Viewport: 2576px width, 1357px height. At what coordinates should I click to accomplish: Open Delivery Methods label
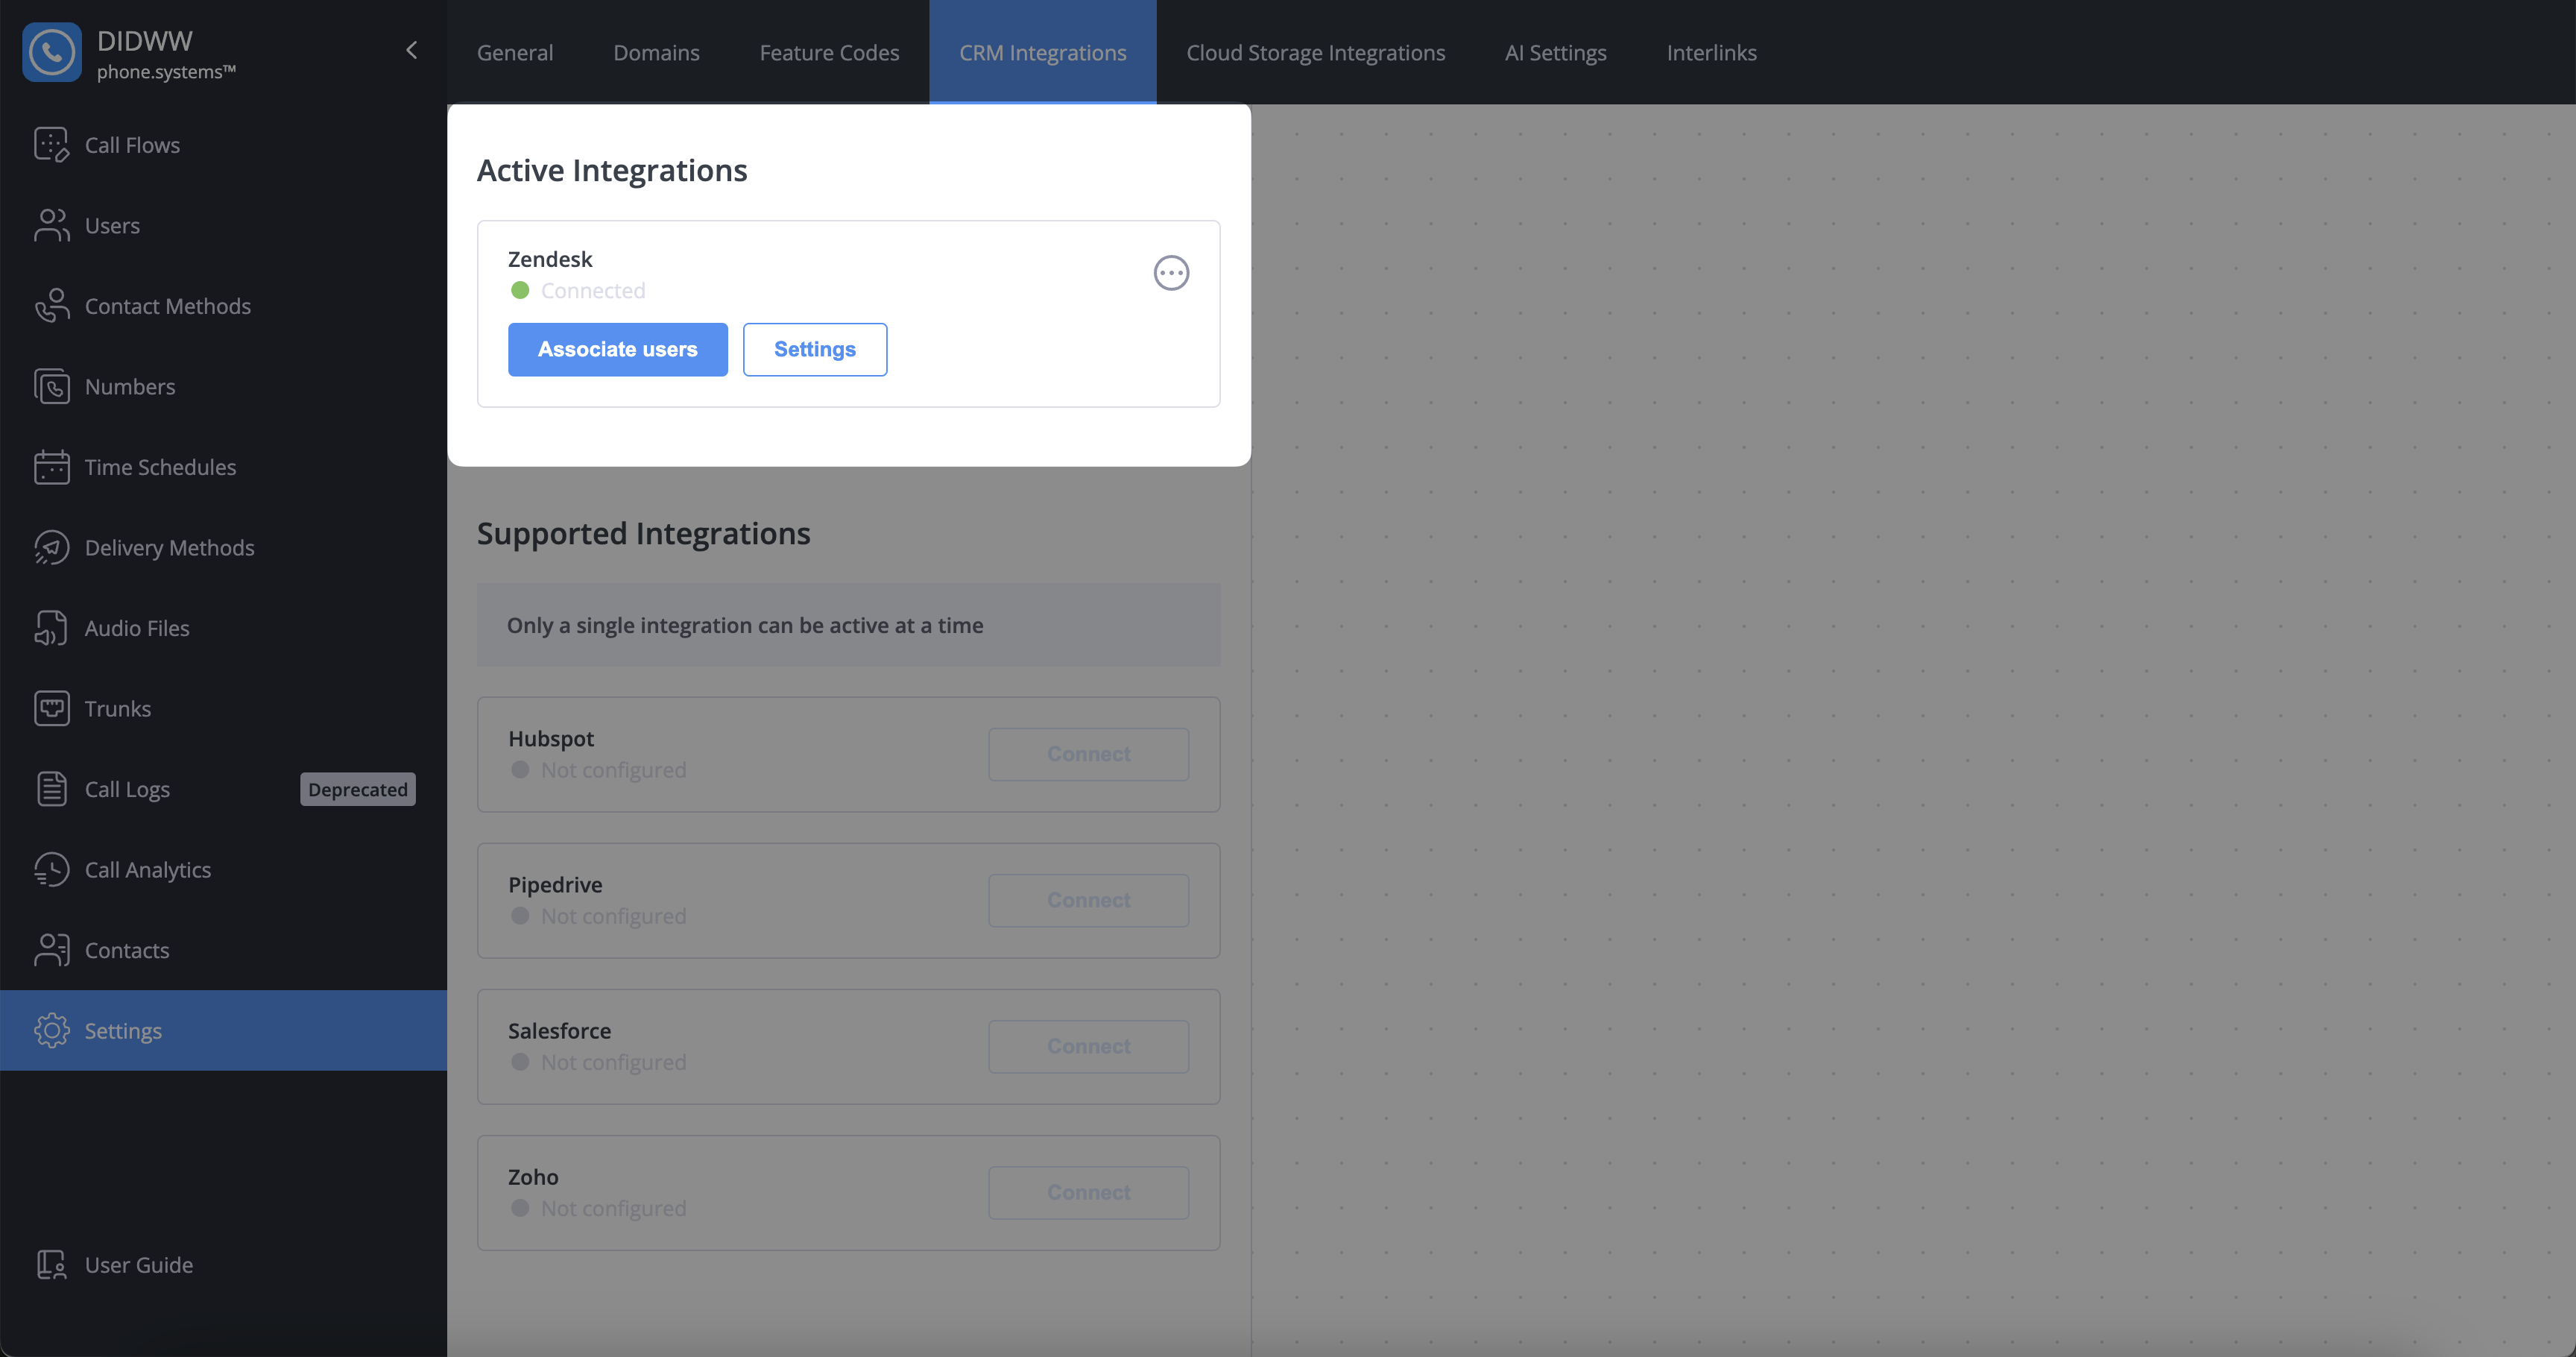170,547
